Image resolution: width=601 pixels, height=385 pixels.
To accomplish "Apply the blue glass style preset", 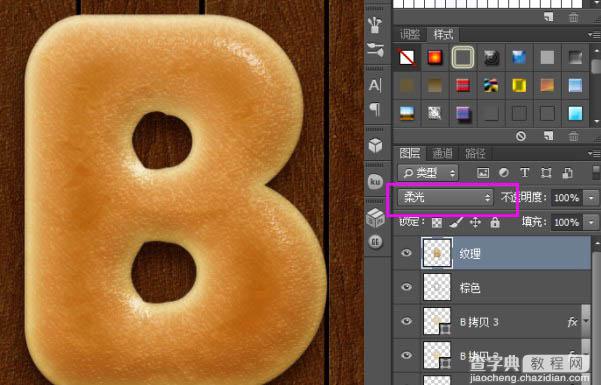I will click(x=519, y=58).
